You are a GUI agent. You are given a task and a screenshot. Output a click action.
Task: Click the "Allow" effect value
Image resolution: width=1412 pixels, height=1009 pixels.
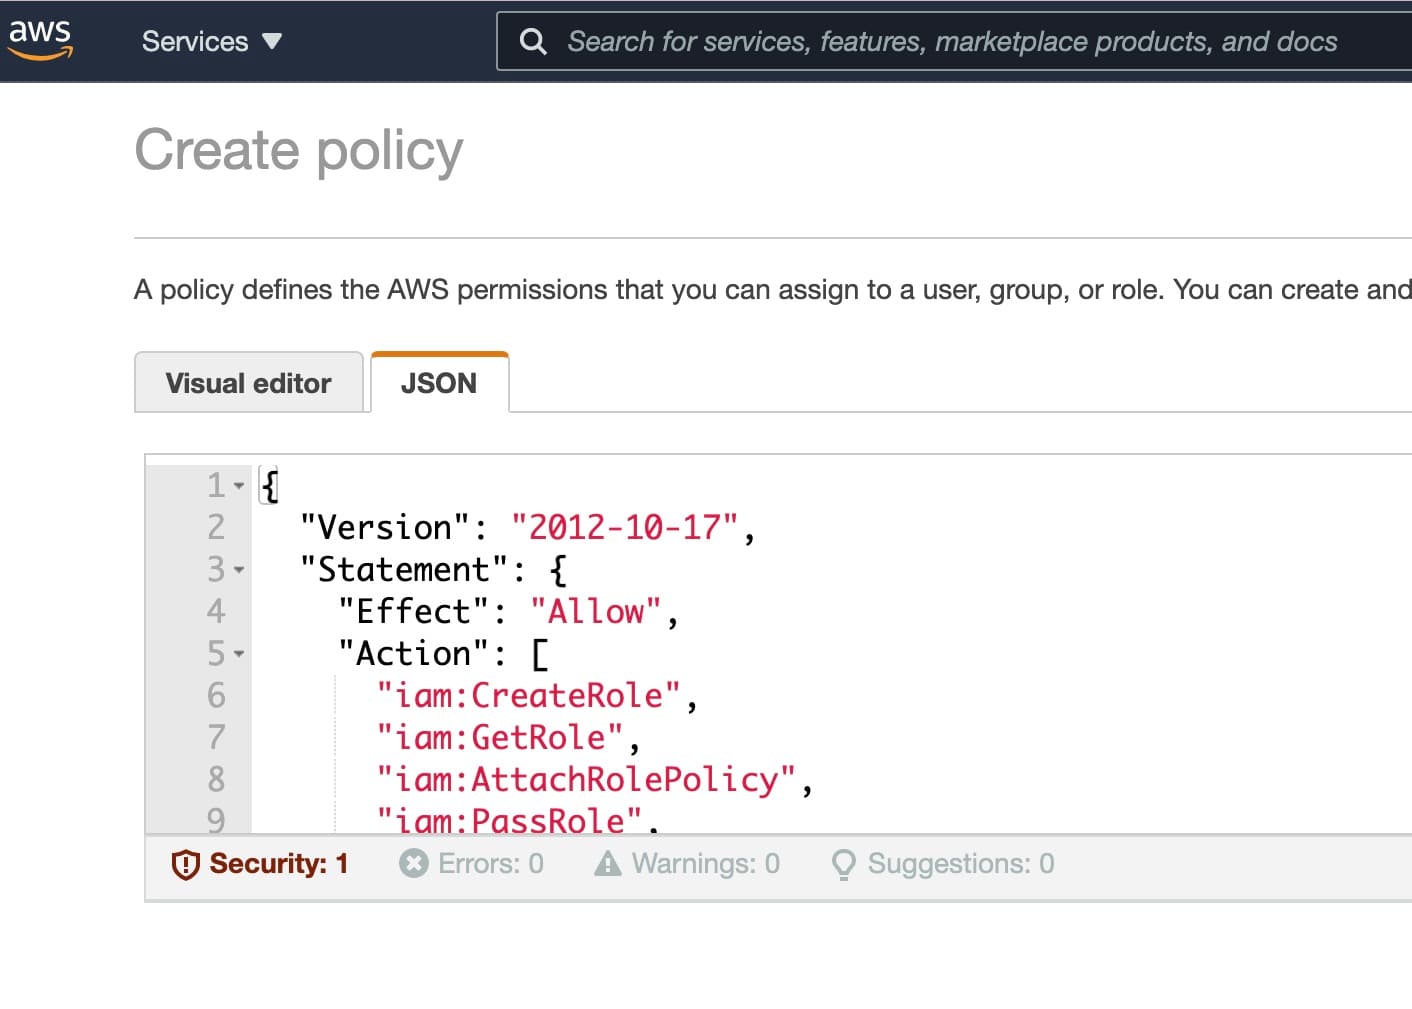[596, 611]
